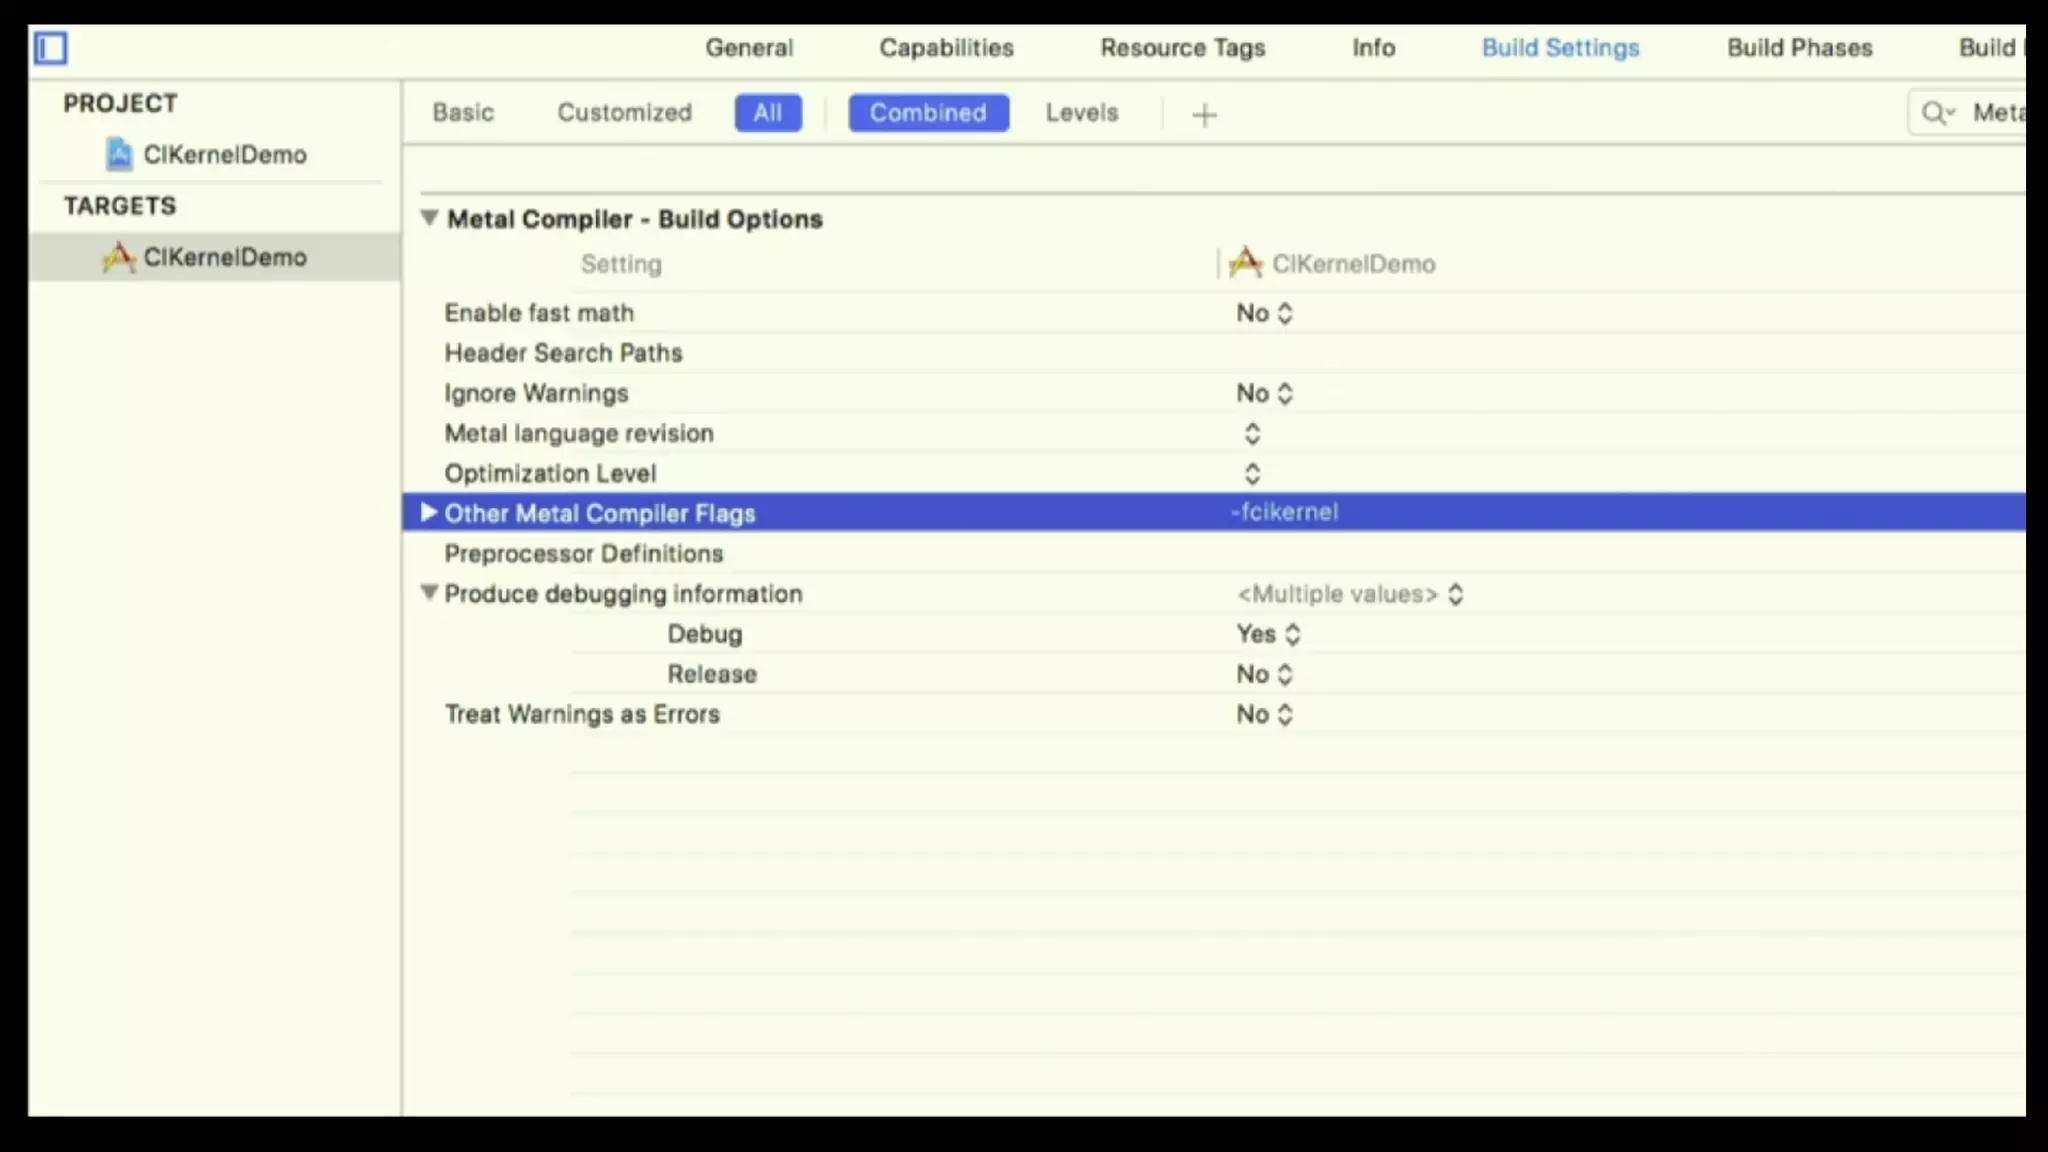Viewport: 2048px width, 1152px height.
Task: Activate the All filter toggle
Action: tap(767, 113)
